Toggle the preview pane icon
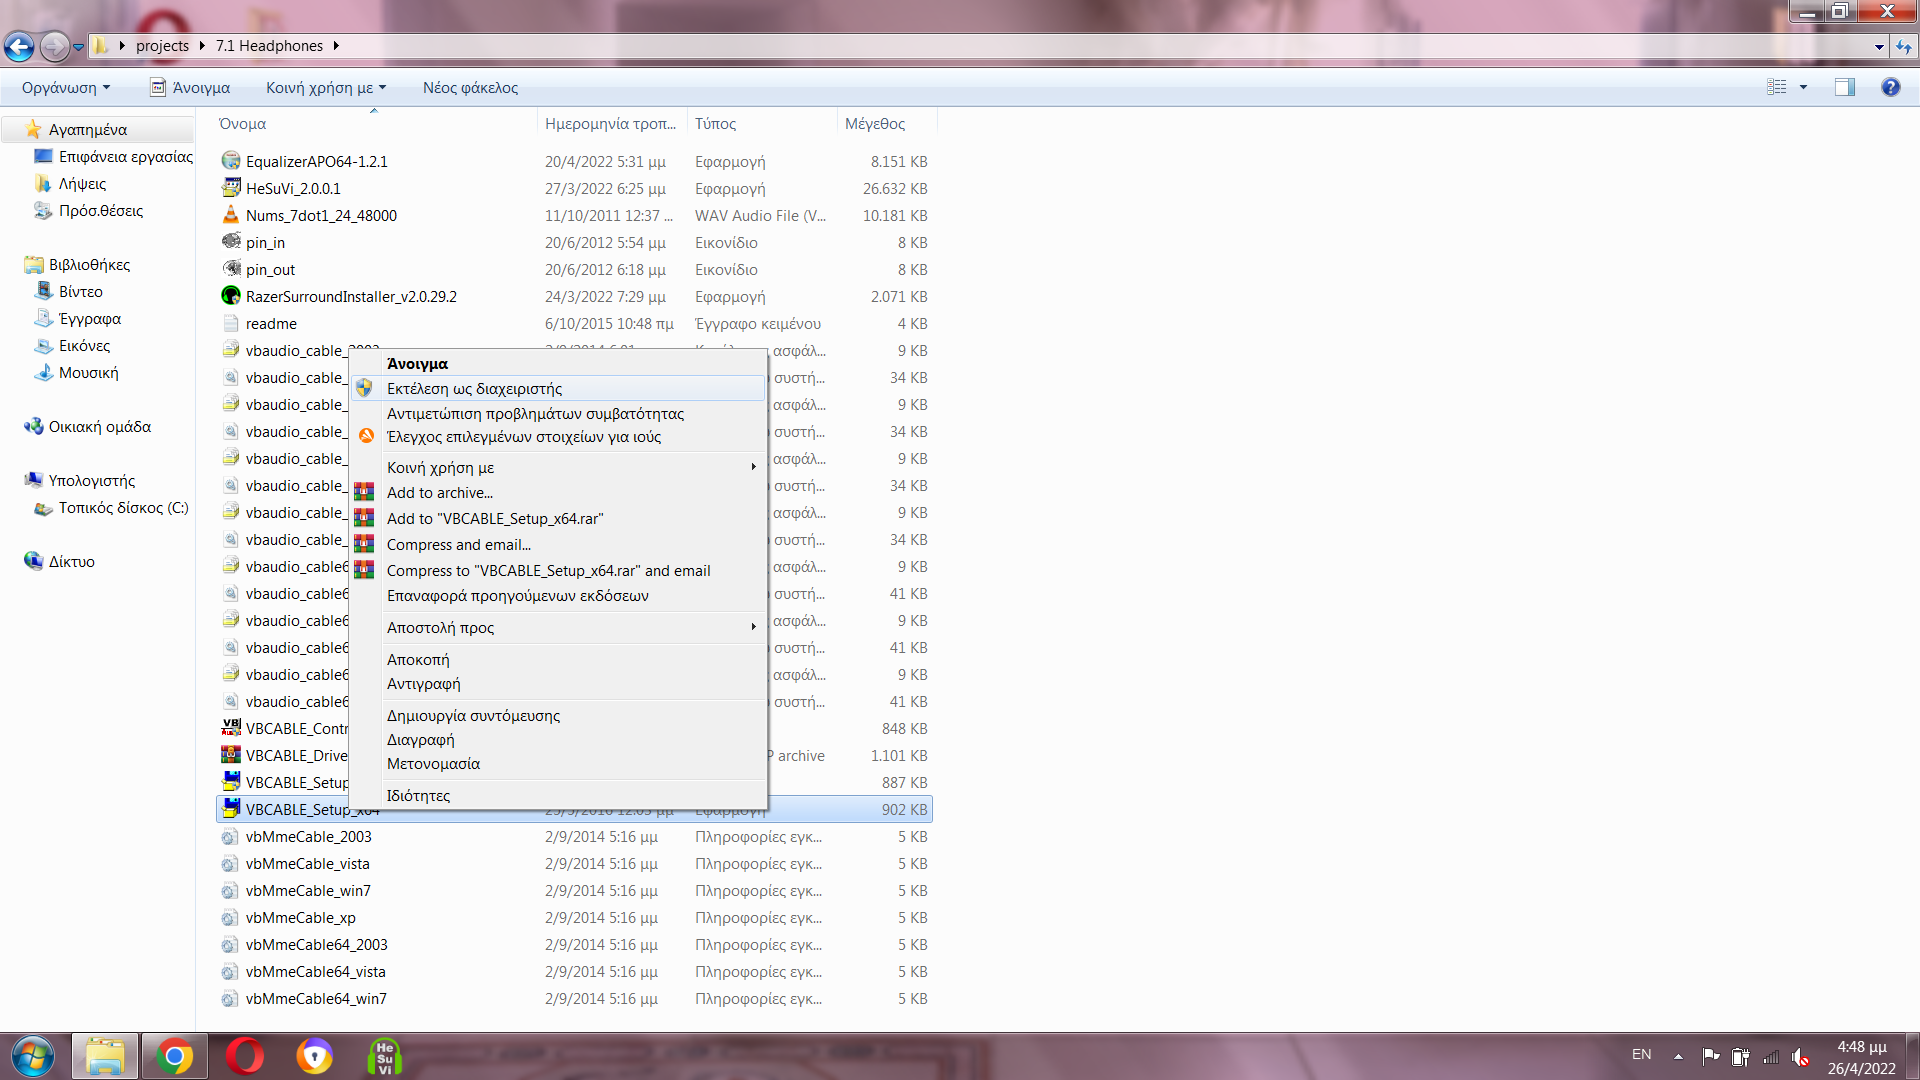1920x1080 pixels. click(x=1844, y=87)
